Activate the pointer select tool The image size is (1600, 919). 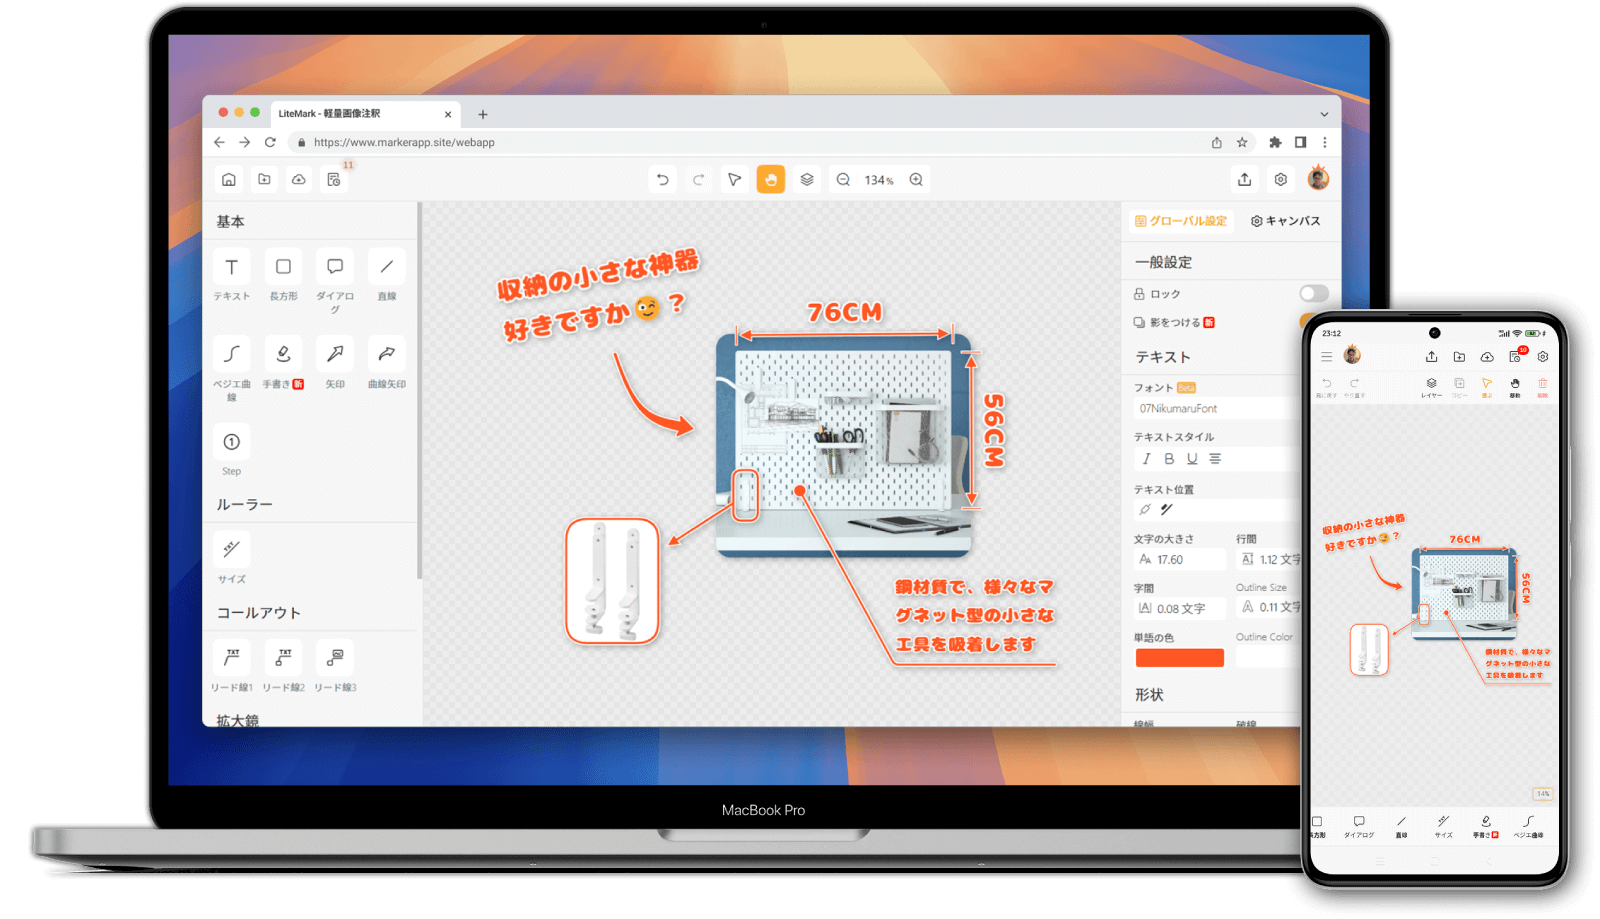[x=734, y=179]
